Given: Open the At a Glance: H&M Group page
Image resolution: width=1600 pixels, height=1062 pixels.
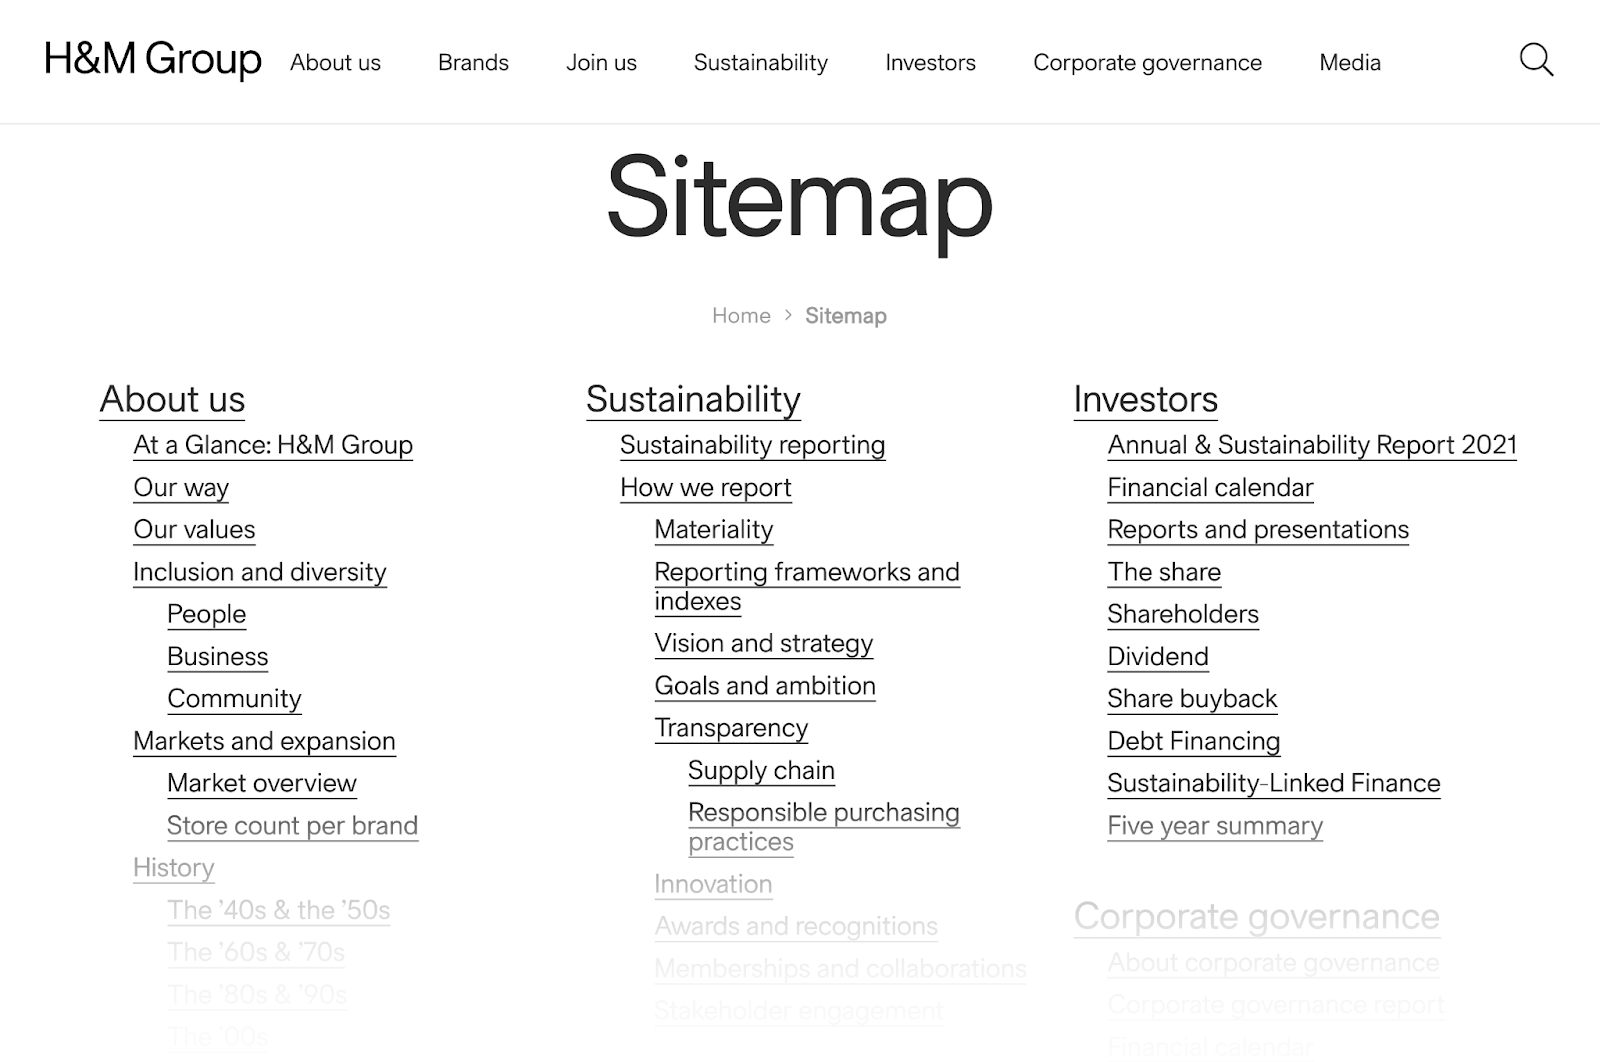Looking at the screenshot, I should tap(272, 445).
